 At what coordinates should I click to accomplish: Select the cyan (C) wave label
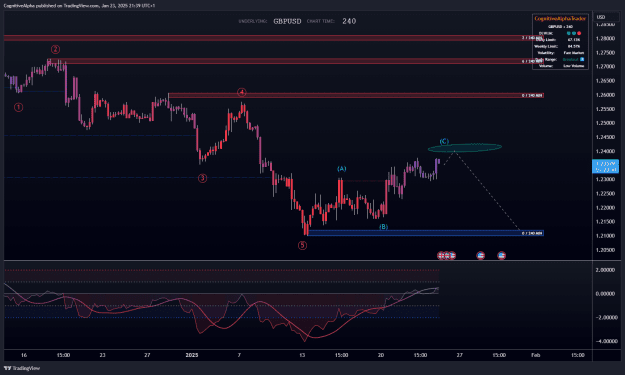(x=444, y=141)
